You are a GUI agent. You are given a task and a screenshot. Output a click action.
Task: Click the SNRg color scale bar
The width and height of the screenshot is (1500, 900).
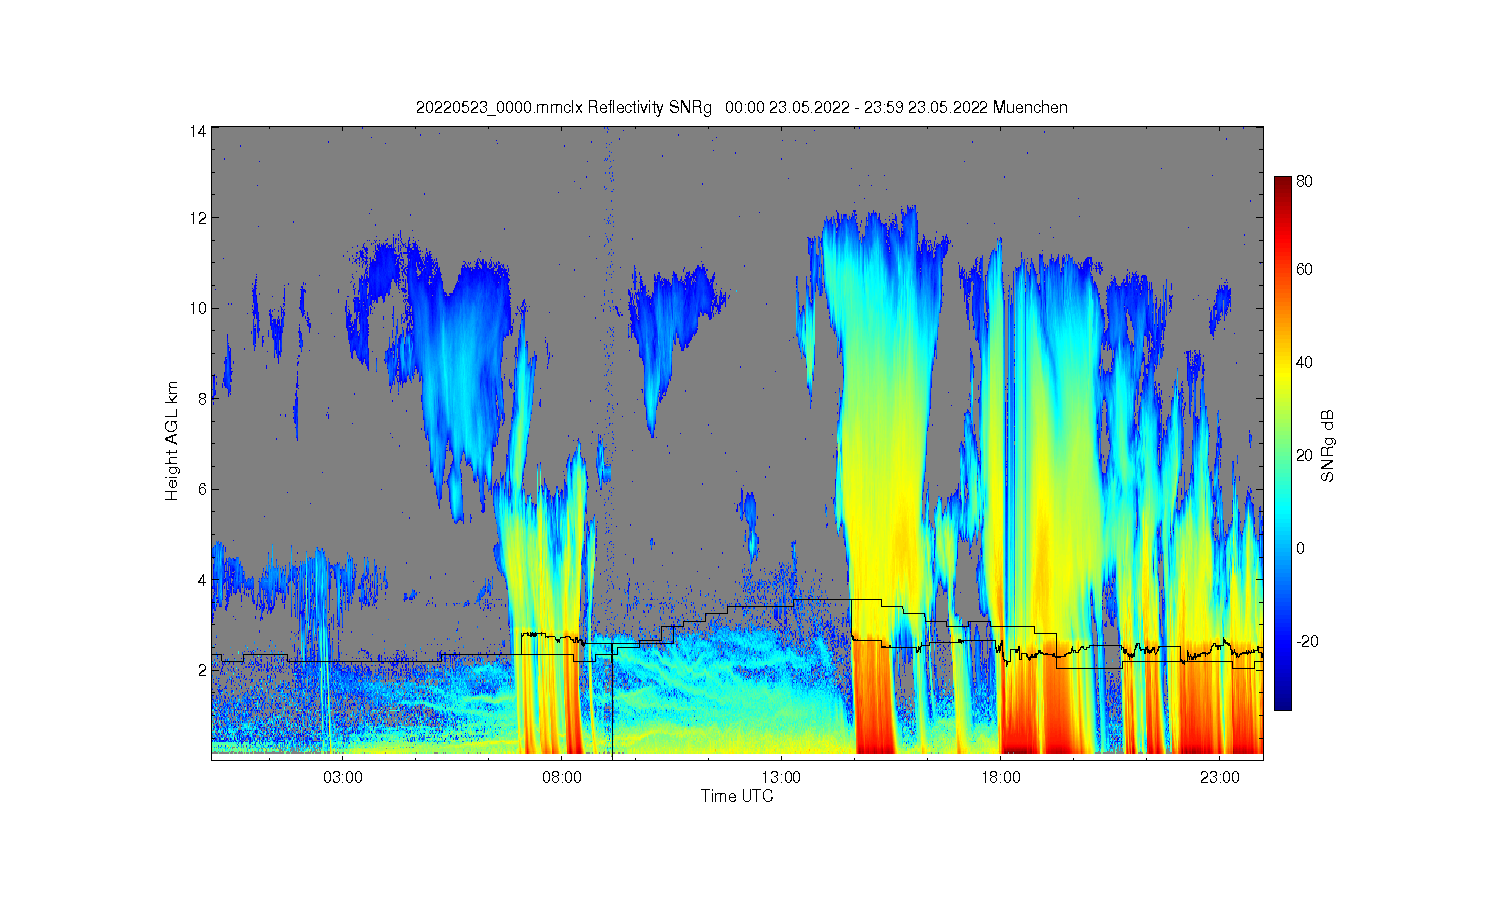coord(1283,443)
